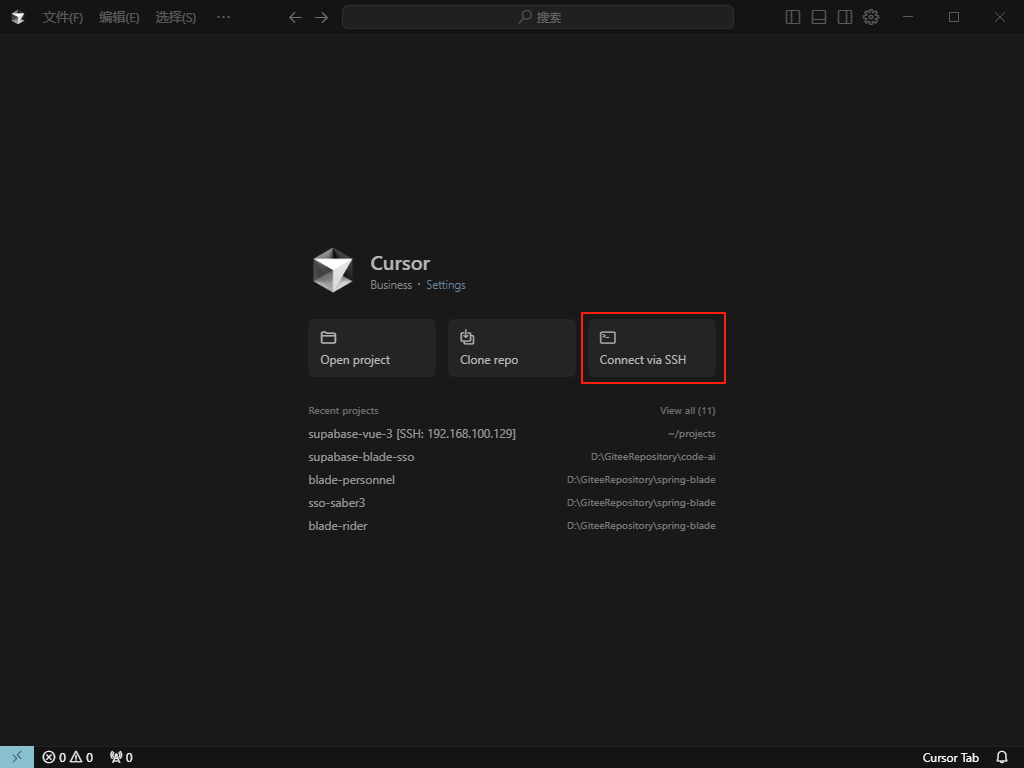Click the Clone repo button
Image resolution: width=1024 pixels, height=768 pixels.
(511, 348)
